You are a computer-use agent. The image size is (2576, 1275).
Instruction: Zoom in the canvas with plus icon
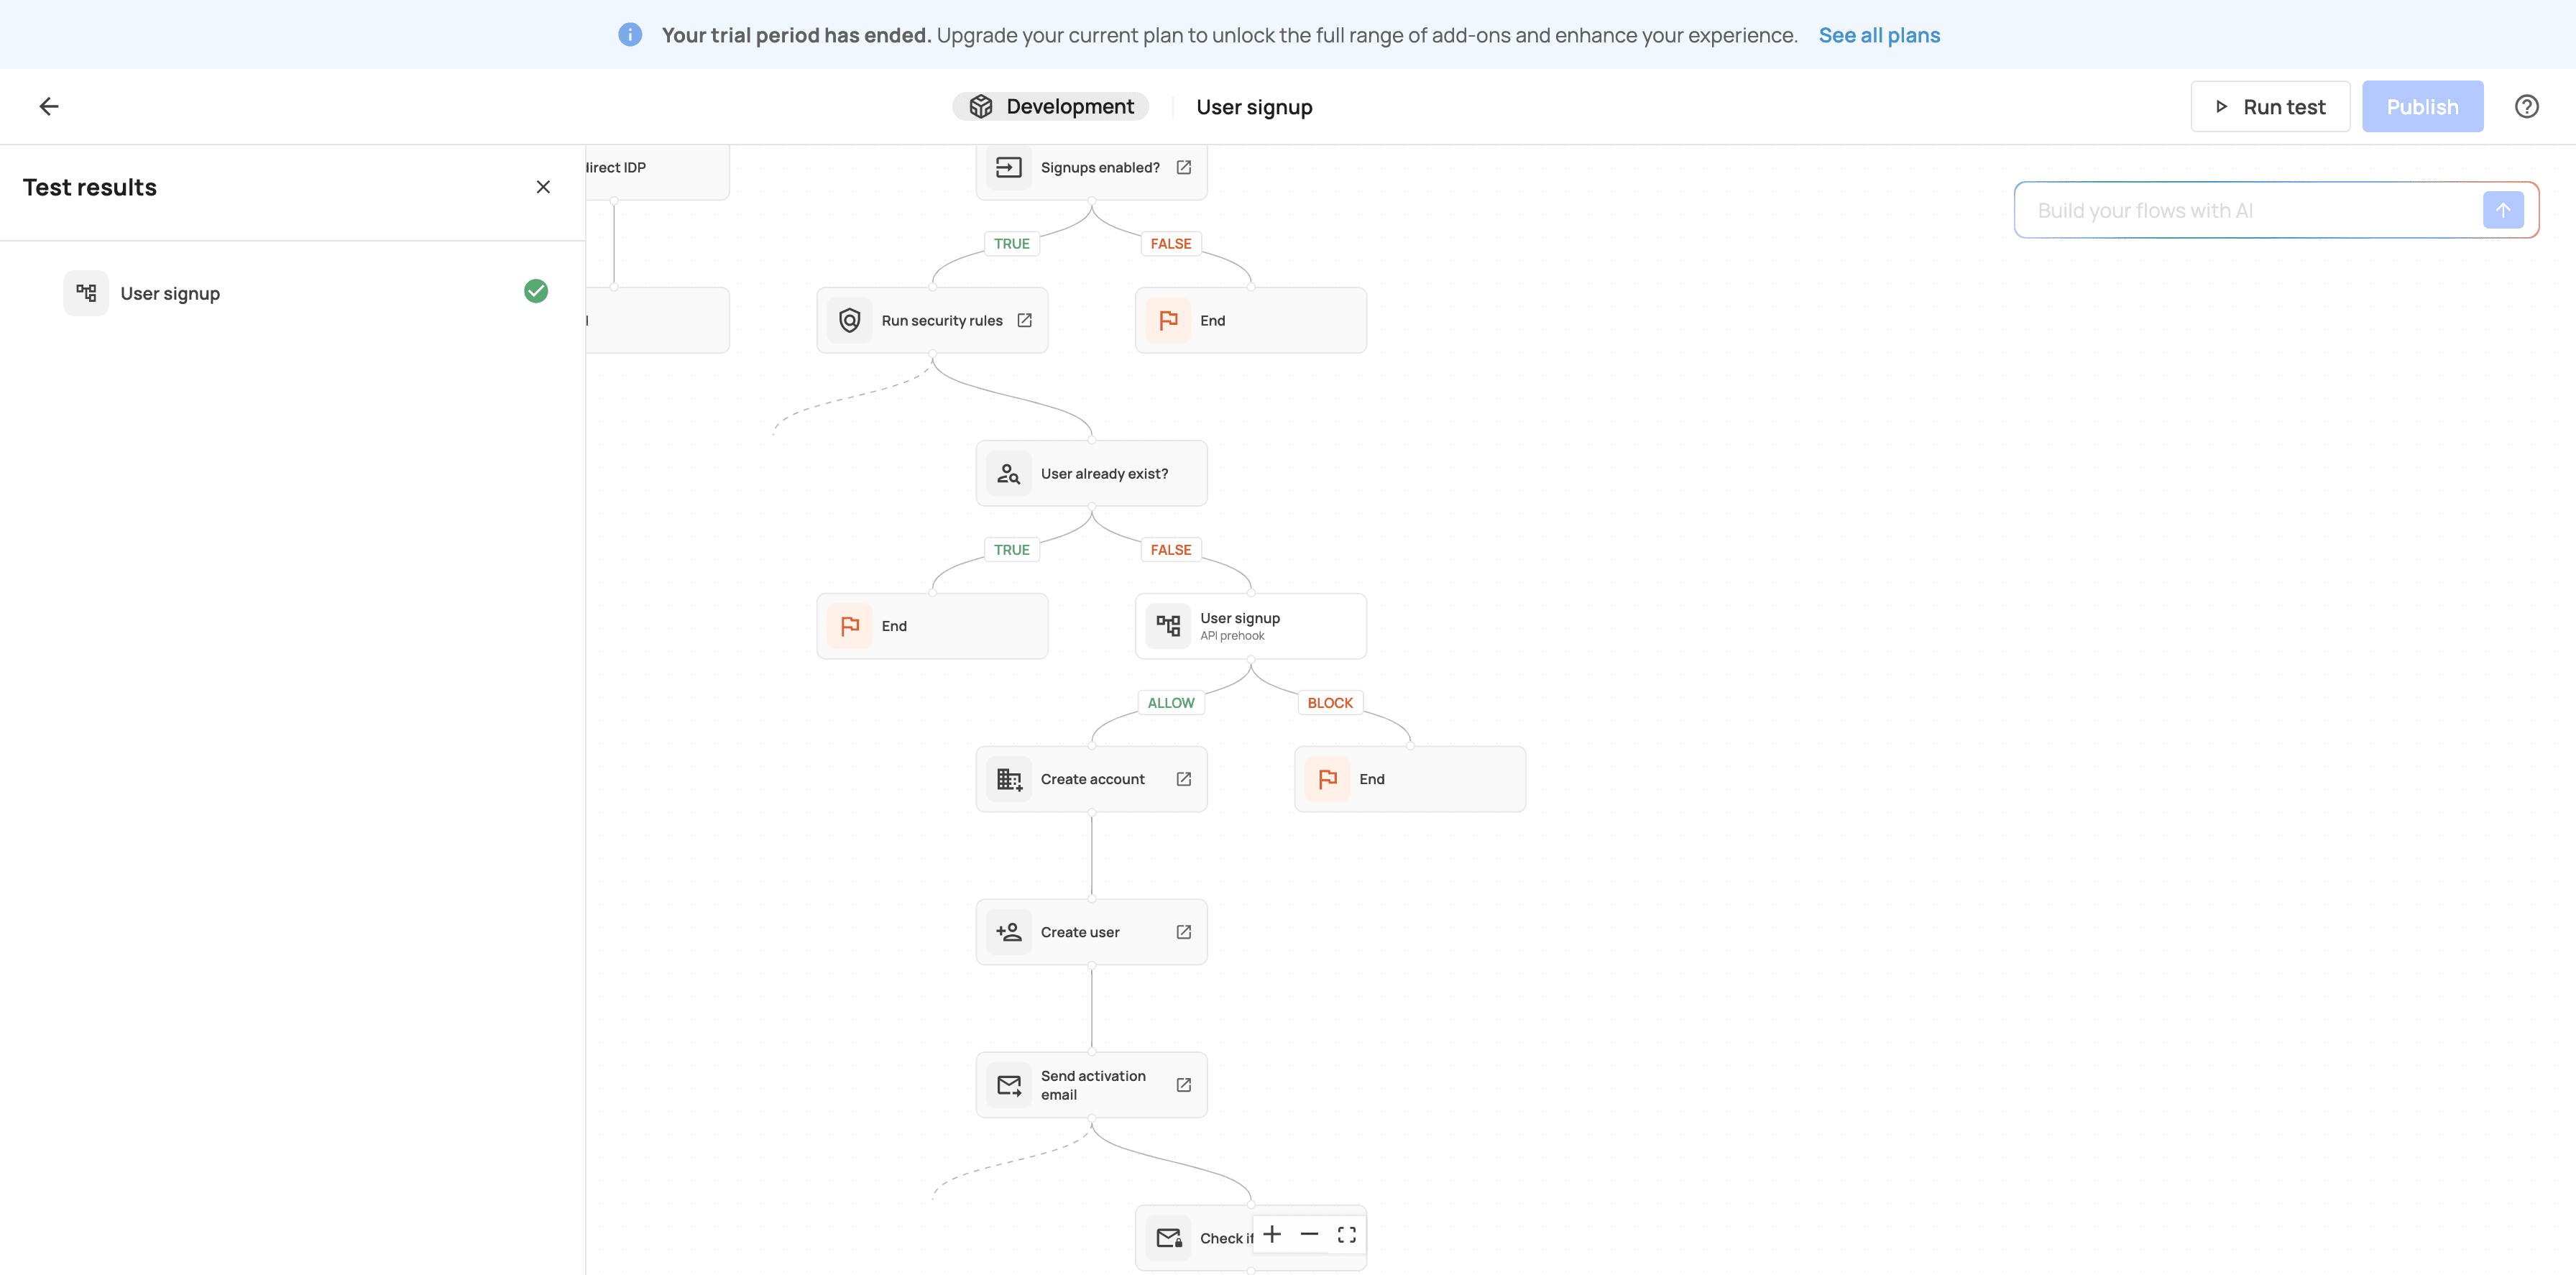pos(1272,1235)
